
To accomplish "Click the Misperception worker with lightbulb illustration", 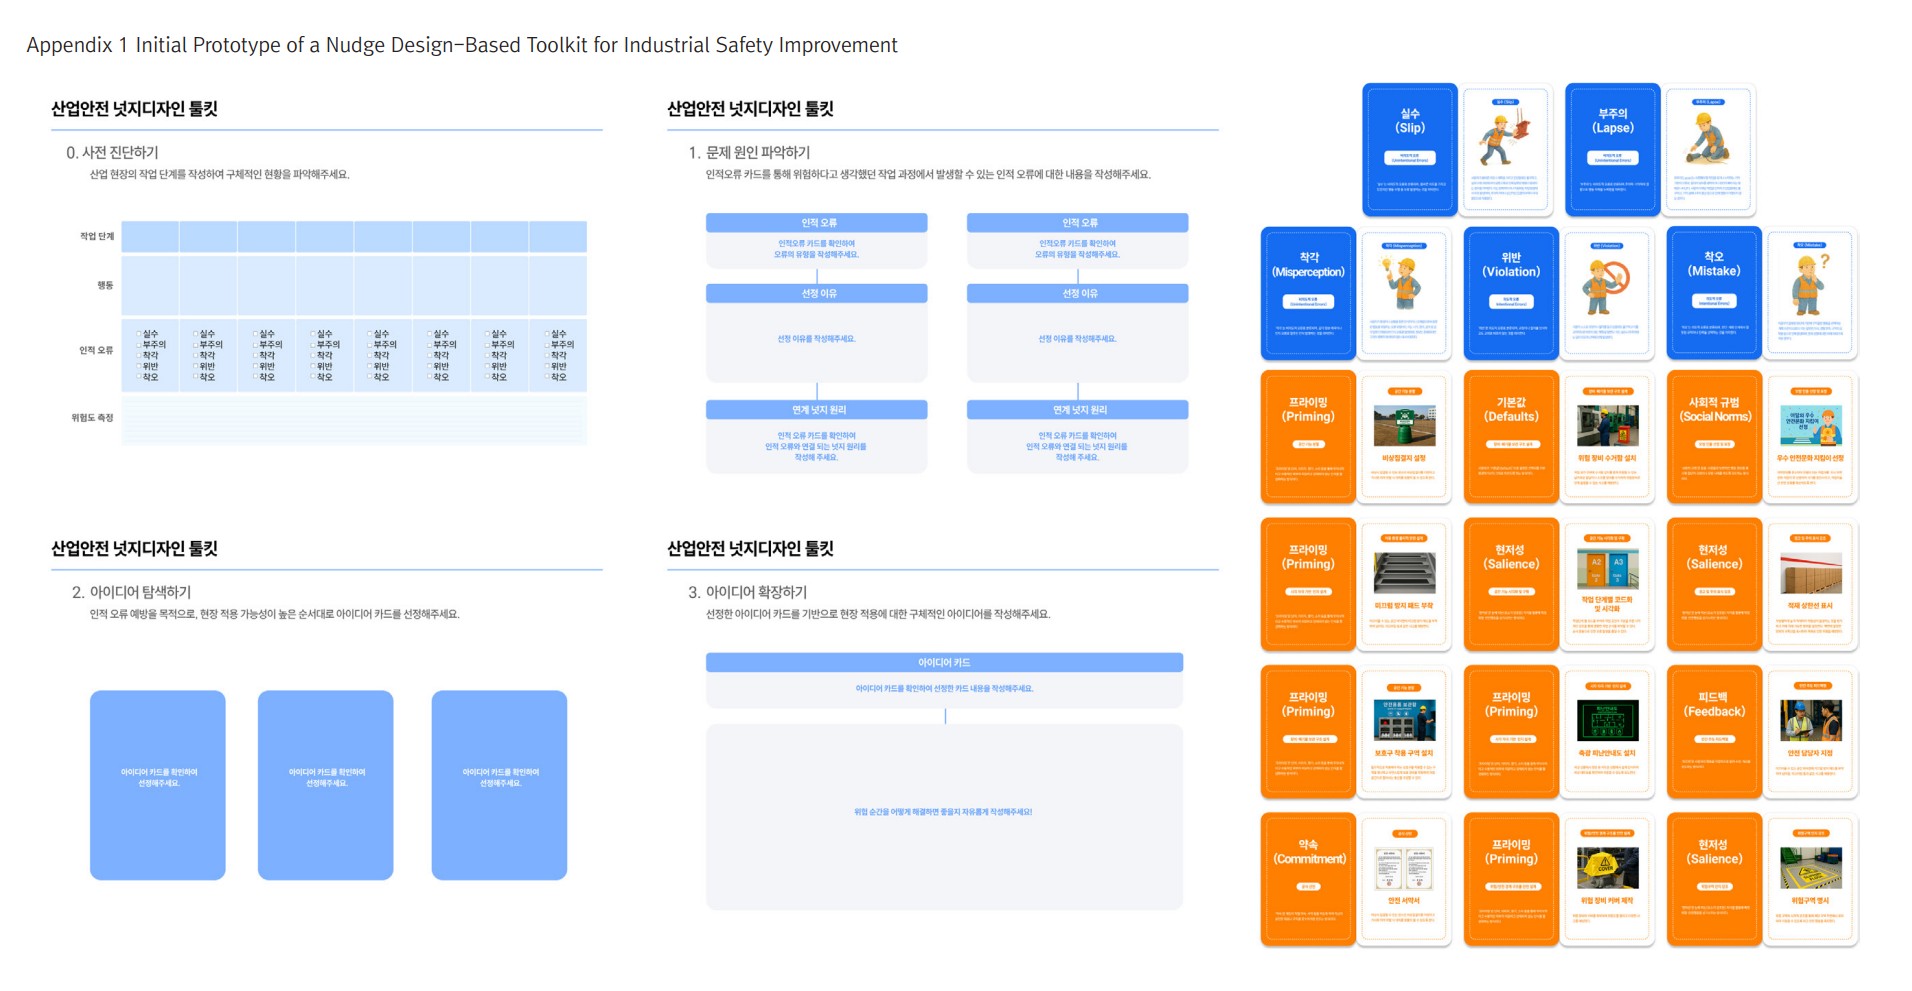I will point(1404,283).
